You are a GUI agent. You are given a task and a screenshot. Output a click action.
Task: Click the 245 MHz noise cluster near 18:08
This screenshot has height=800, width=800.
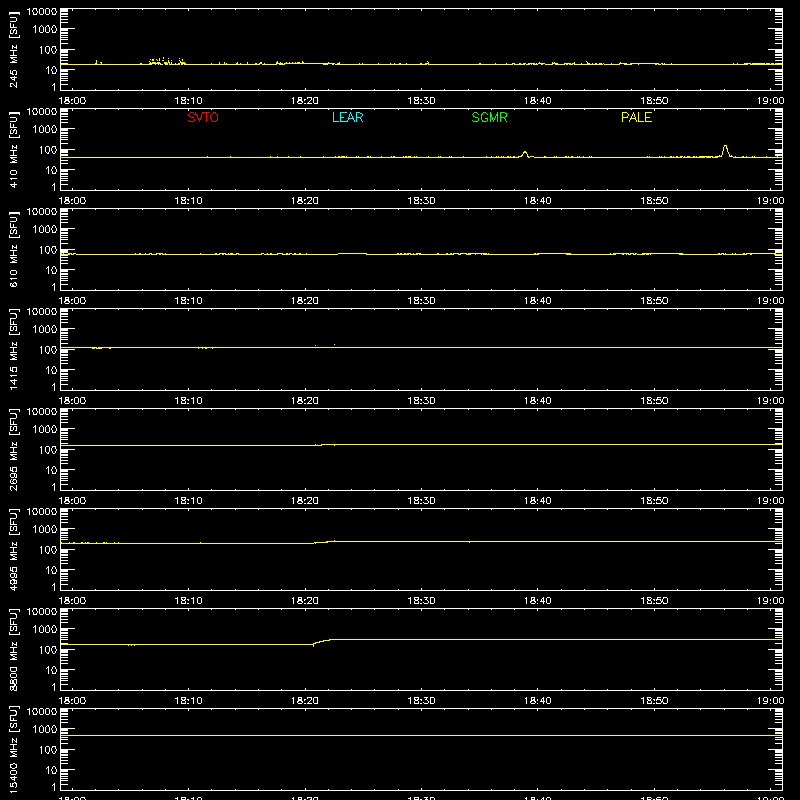point(166,61)
